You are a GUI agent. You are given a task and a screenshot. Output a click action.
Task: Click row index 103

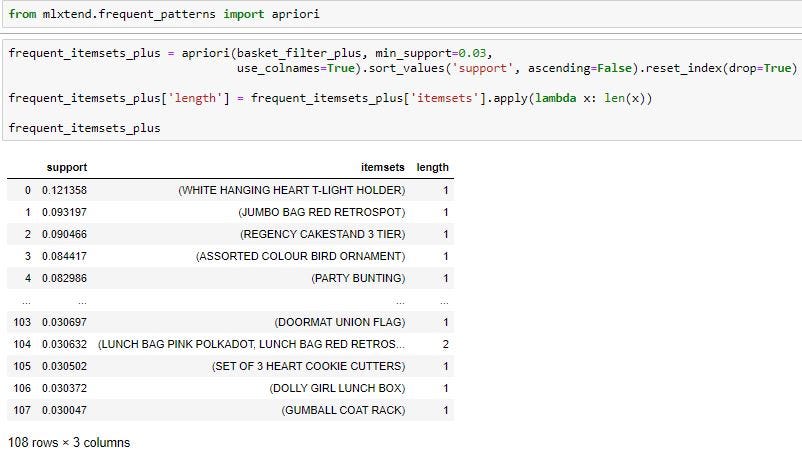(22, 322)
